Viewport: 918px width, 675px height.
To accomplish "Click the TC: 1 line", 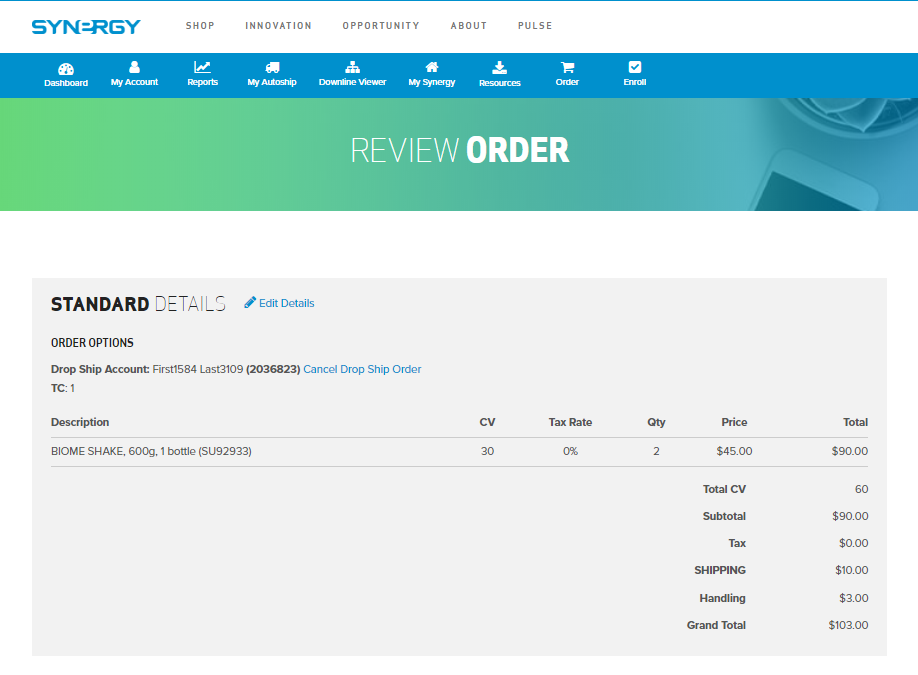I will coord(63,388).
